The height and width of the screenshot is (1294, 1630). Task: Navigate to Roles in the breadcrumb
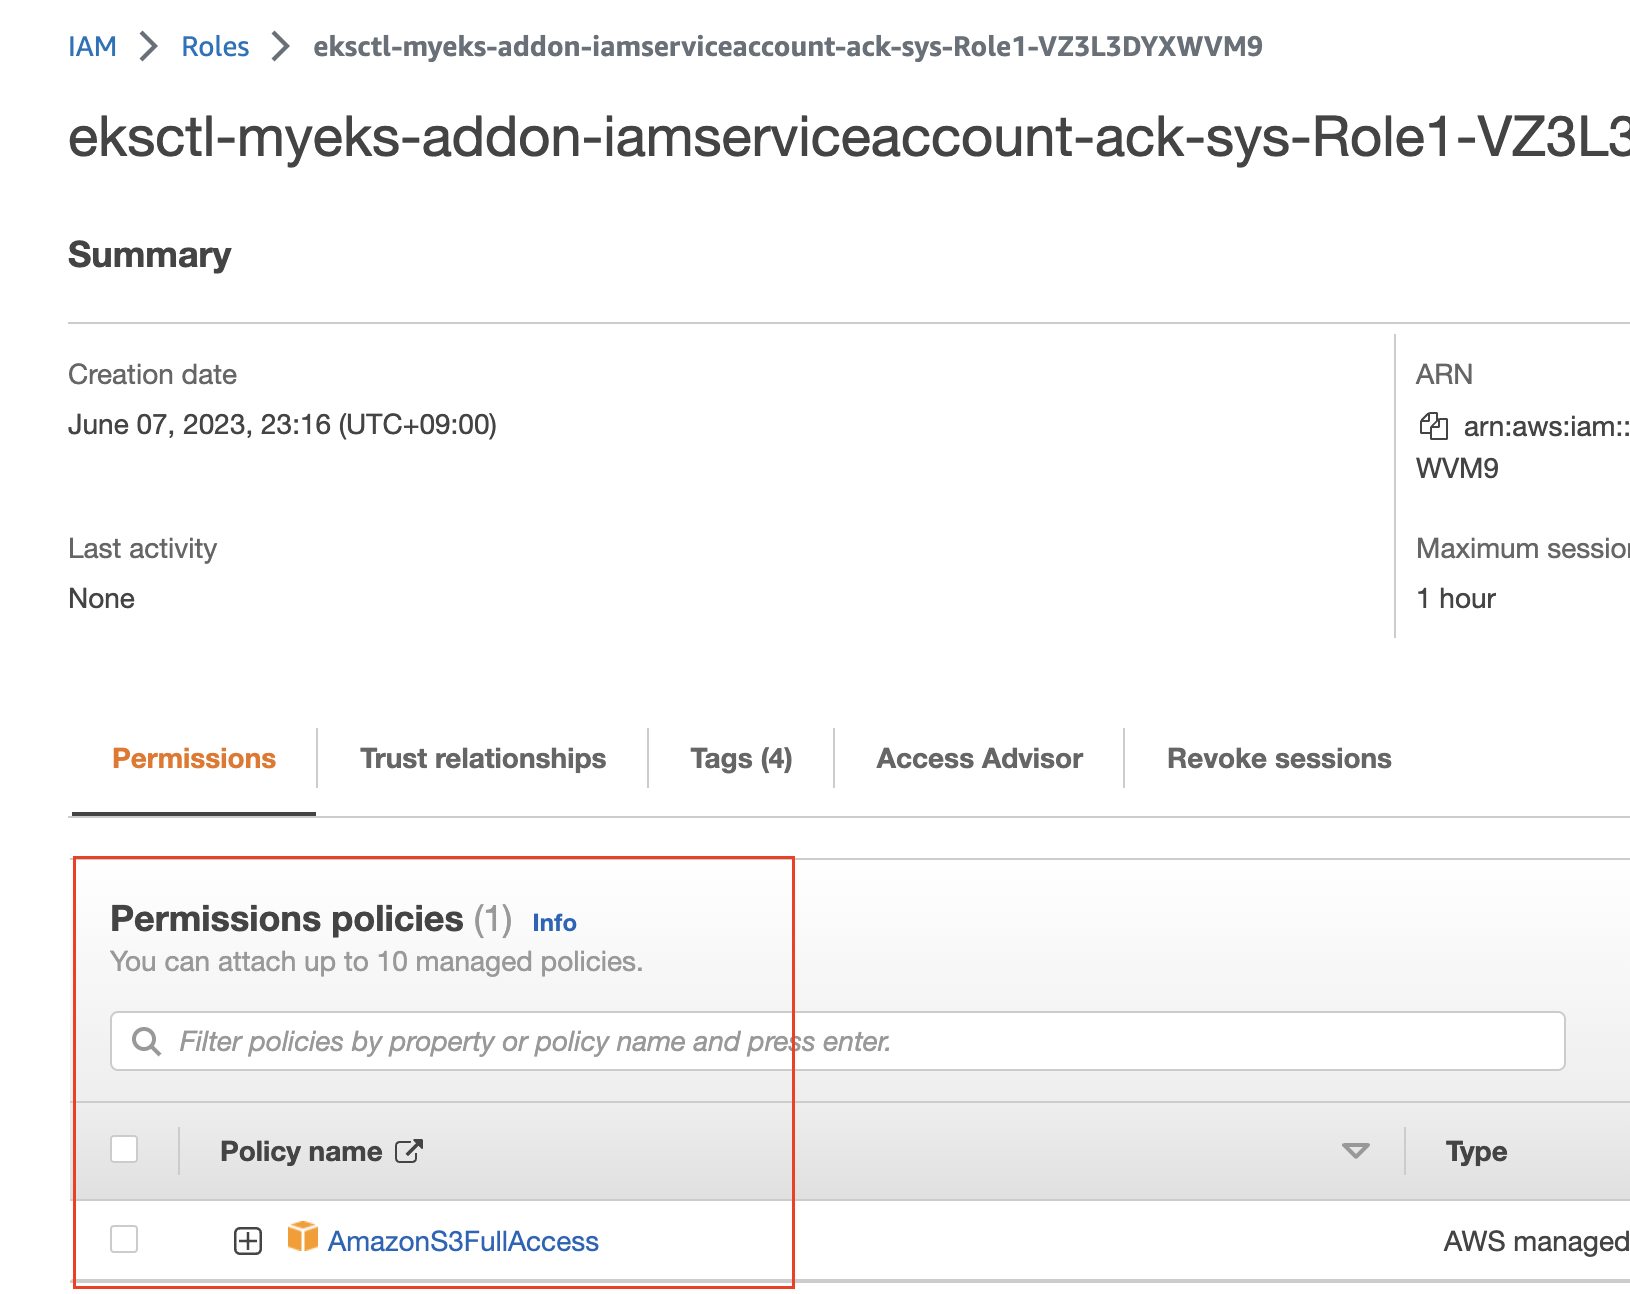coord(215,46)
